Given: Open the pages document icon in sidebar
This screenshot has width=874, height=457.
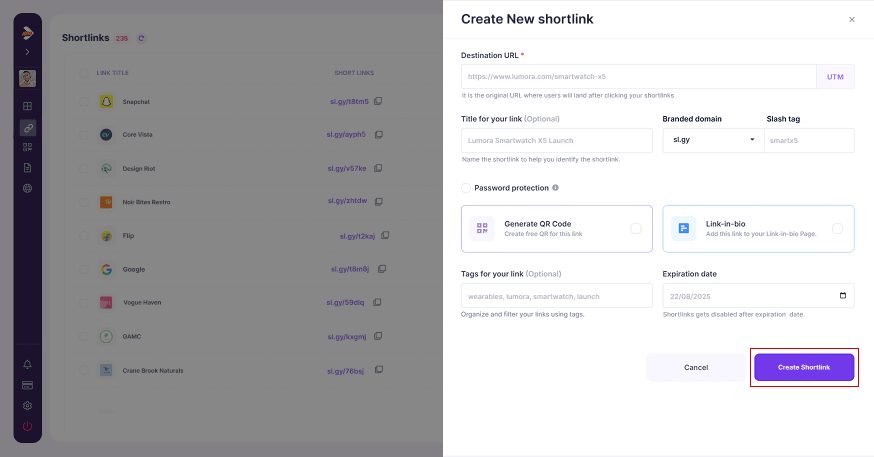Looking at the screenshot, I should coord(27,168).
